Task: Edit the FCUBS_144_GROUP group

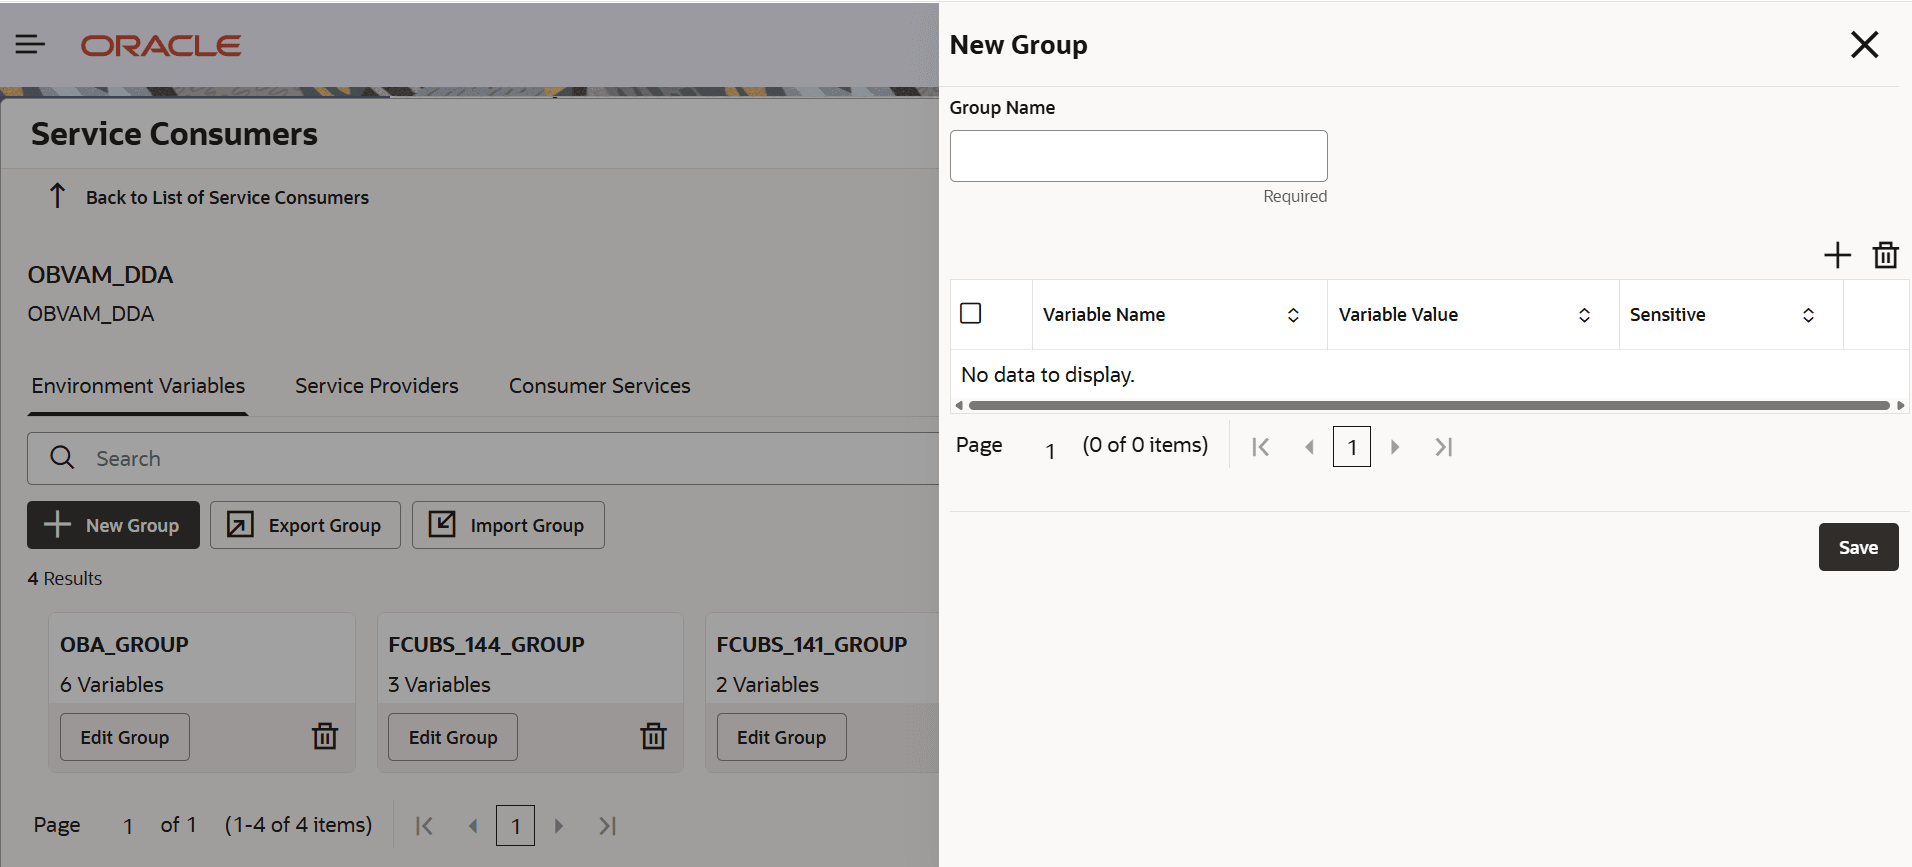Action: point(453,737)
